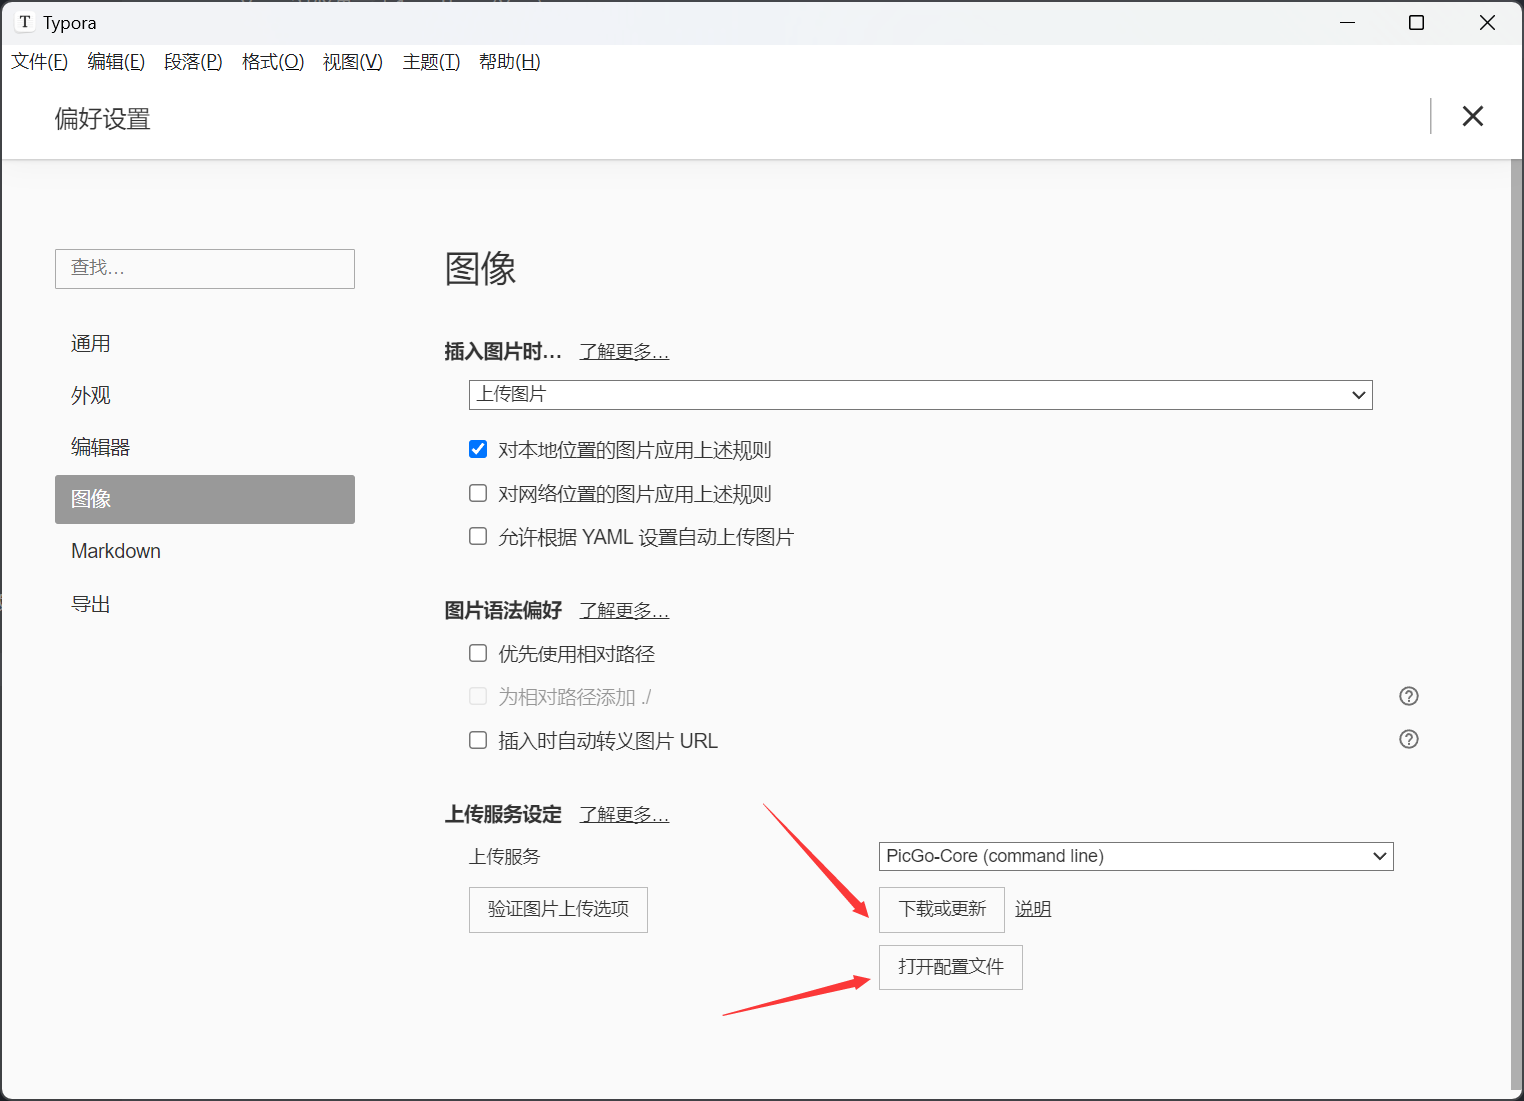
Task: Tick the 优先使用相对路径 checkbox
Action: [x=478, y=653]
